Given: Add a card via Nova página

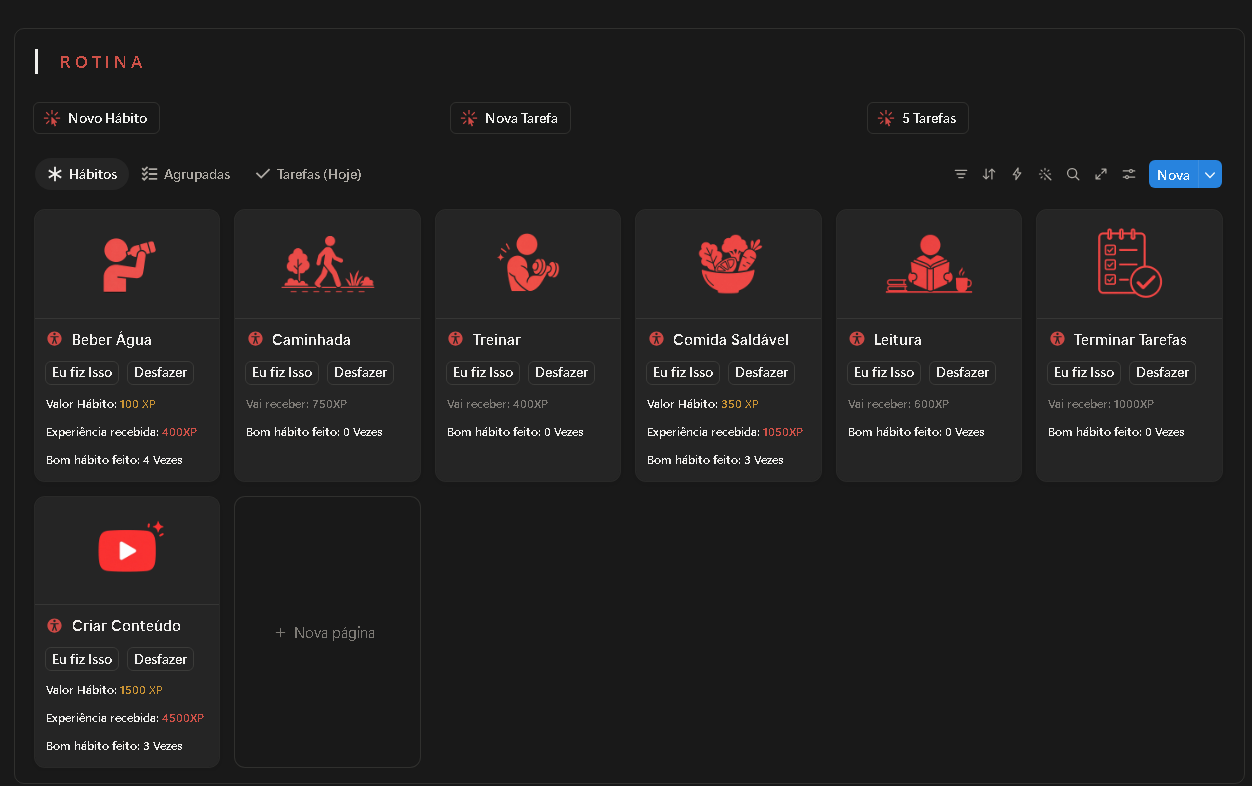Looking at the screenshot, I should click(327, 632).
